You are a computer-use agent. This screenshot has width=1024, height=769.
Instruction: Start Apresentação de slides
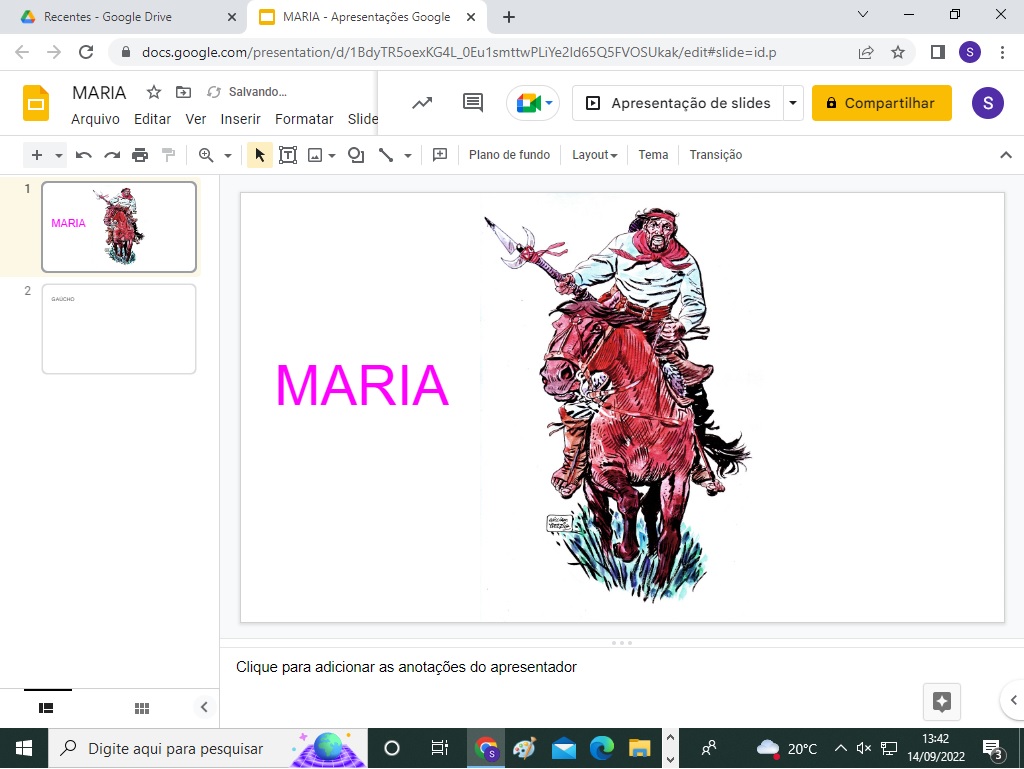point(678,103)
